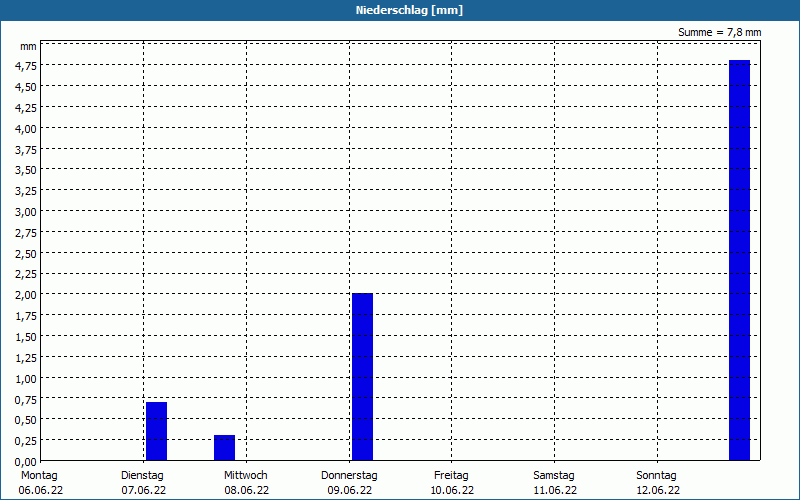Viewport: 800px width, 500px height.
Task: Click the 1,00 y-axis value
Action: [x=26, y=379]
